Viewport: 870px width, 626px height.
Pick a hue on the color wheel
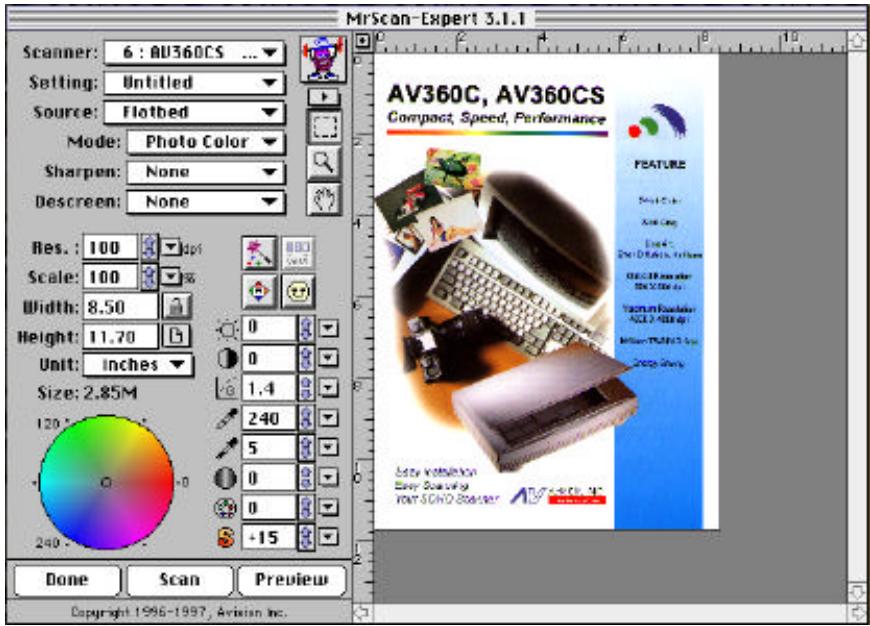coord(107,483)
